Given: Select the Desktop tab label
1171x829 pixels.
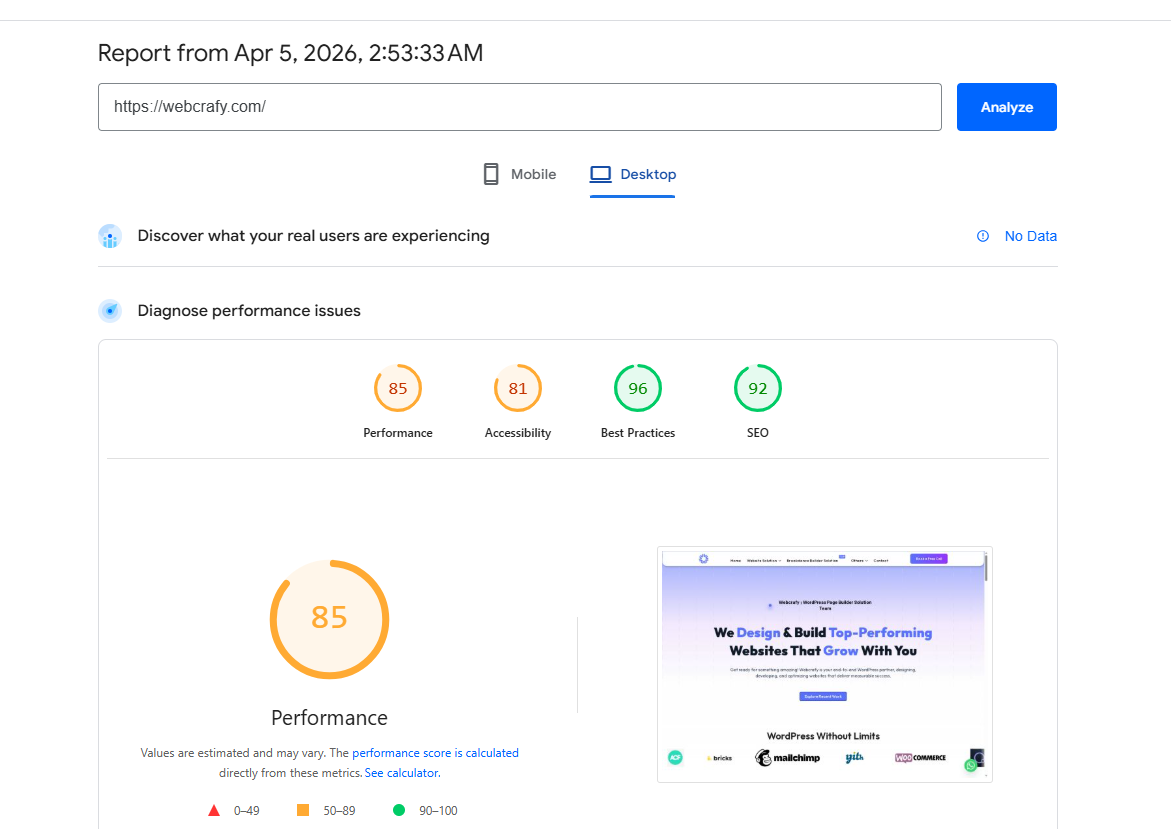Looking at the screenshot, I should [648, 174].
